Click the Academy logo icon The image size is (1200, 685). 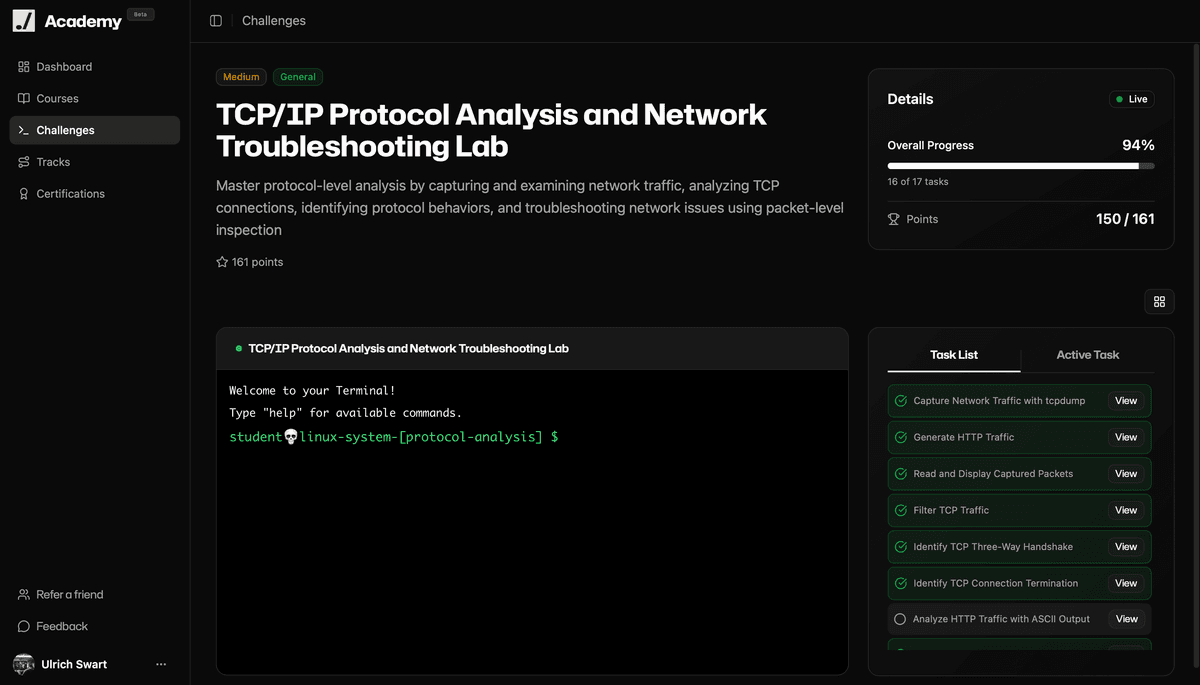(24, 21)
